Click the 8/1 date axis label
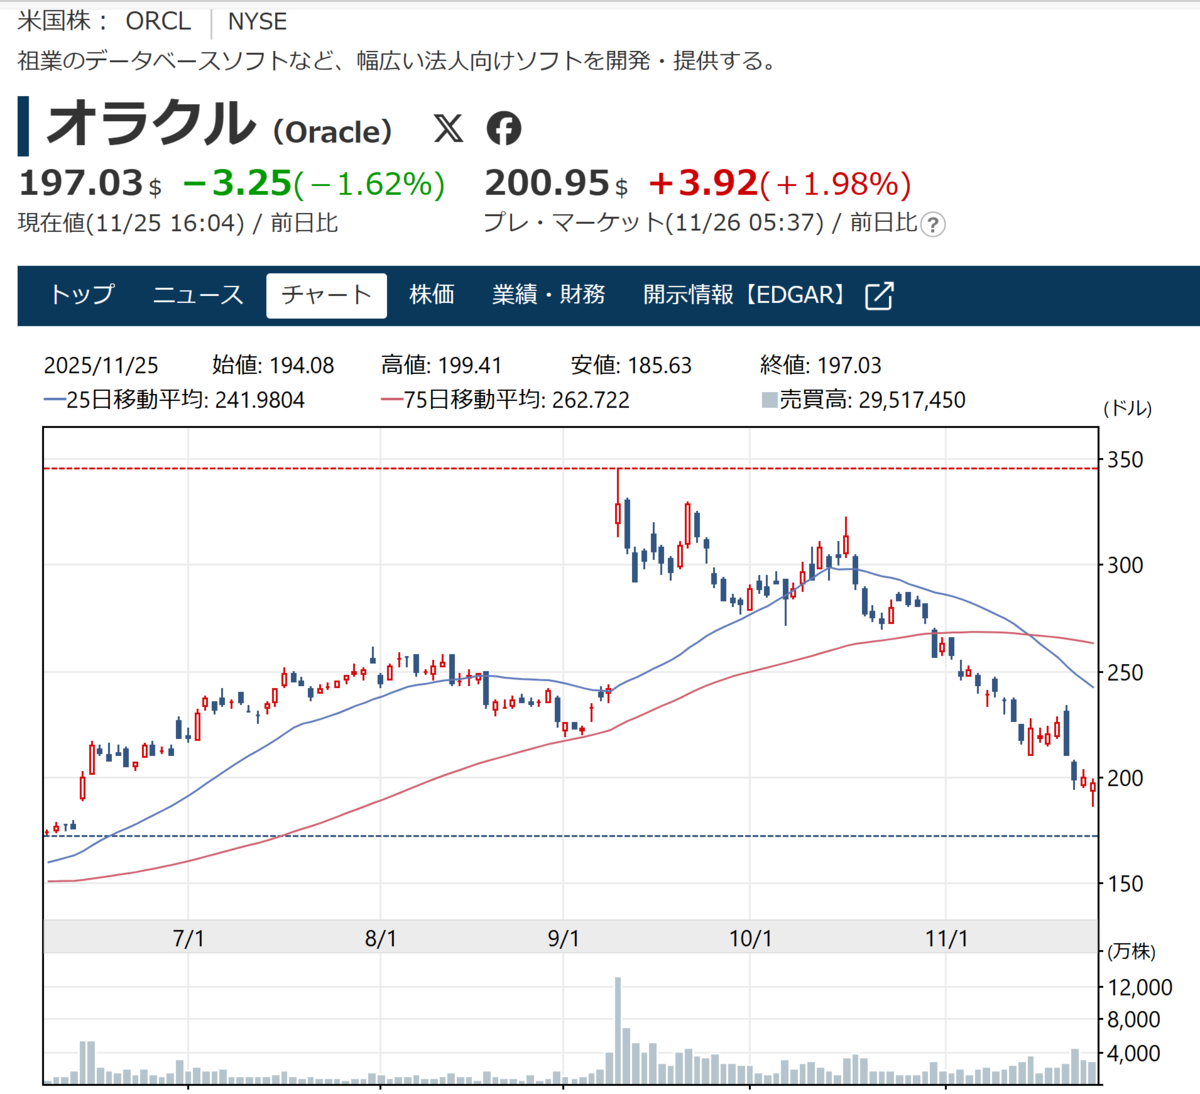 (381, 938)
